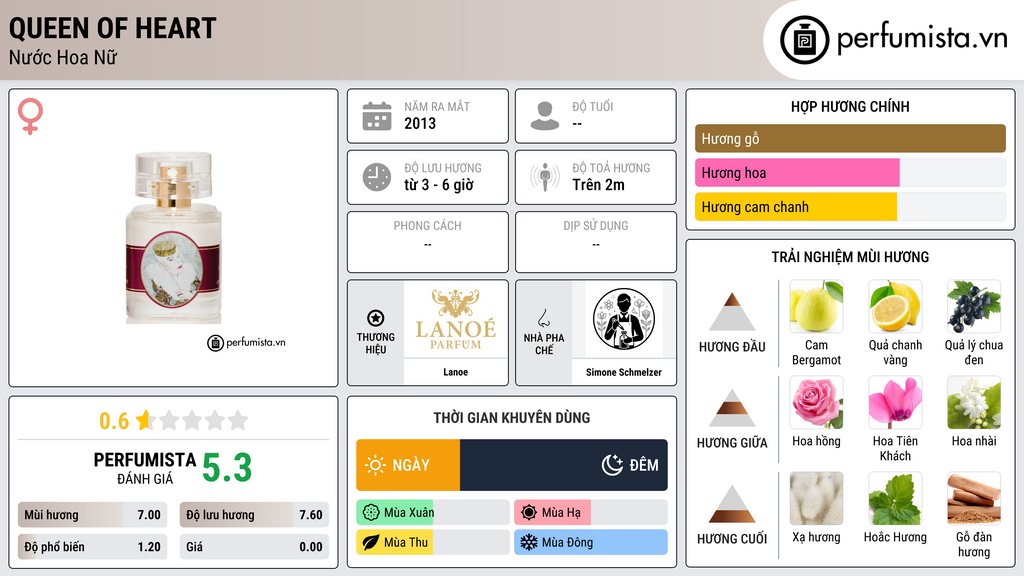
Task: Click the sun icon in Ngày bar
Action: [375, 465]
